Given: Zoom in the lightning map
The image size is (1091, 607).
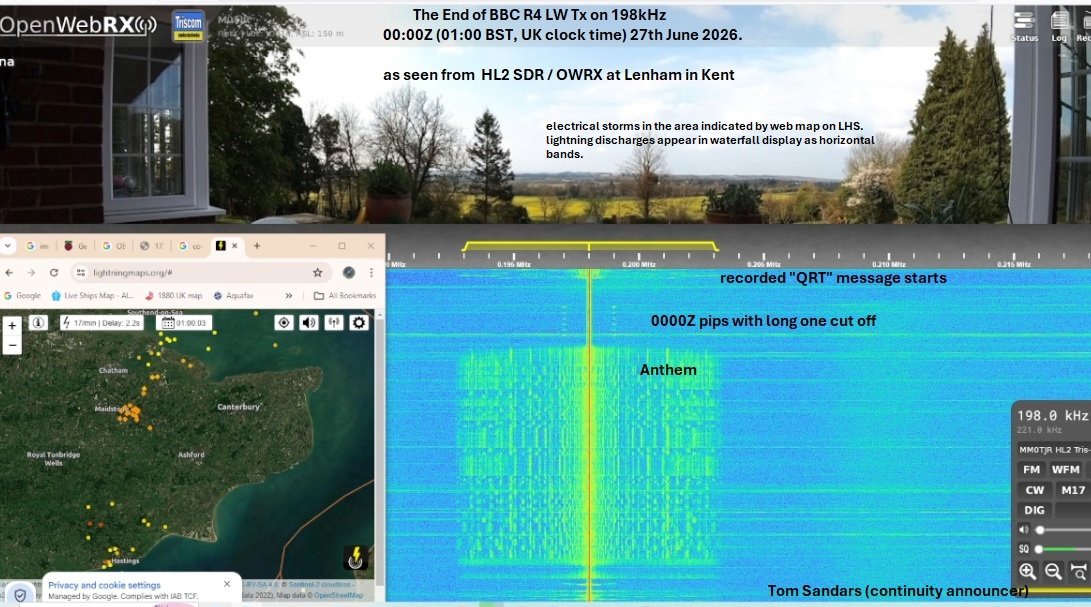Looking at the screenshot, I should [x=12, y=325].
